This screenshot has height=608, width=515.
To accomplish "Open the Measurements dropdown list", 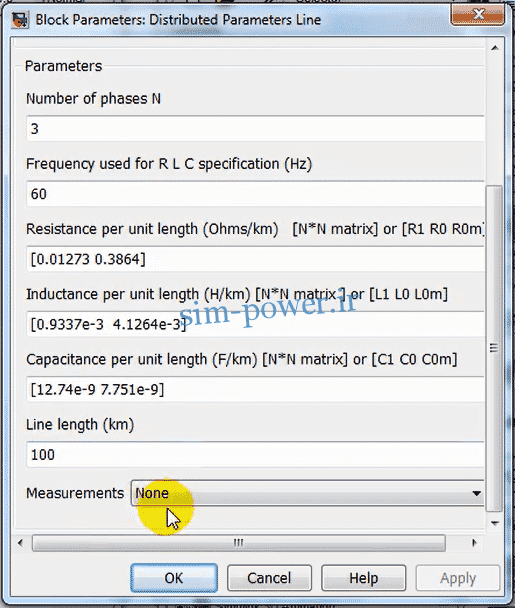I will (x=308, y=493).
